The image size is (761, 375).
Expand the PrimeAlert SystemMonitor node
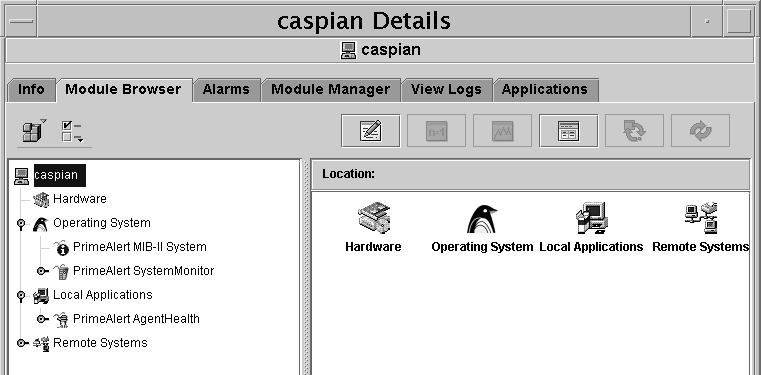pos(43,271)
